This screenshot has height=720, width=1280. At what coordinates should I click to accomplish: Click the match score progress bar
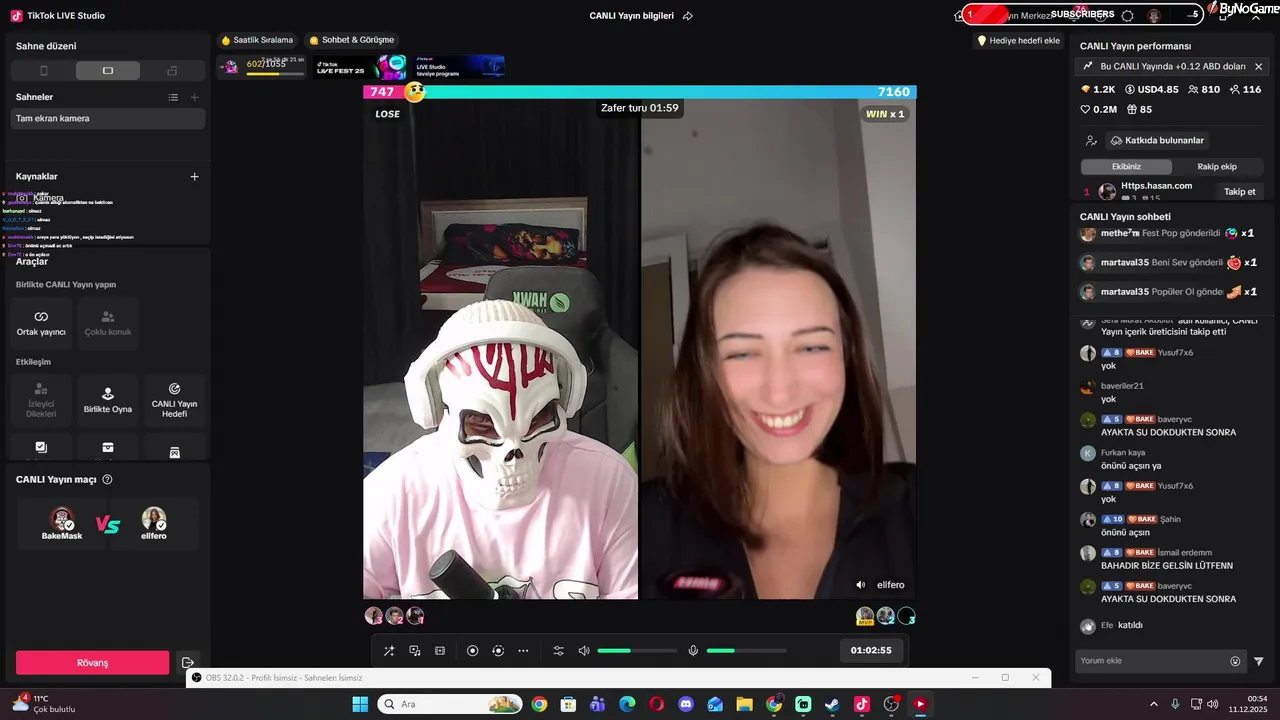pyautogui.click(x=639, y=92)
